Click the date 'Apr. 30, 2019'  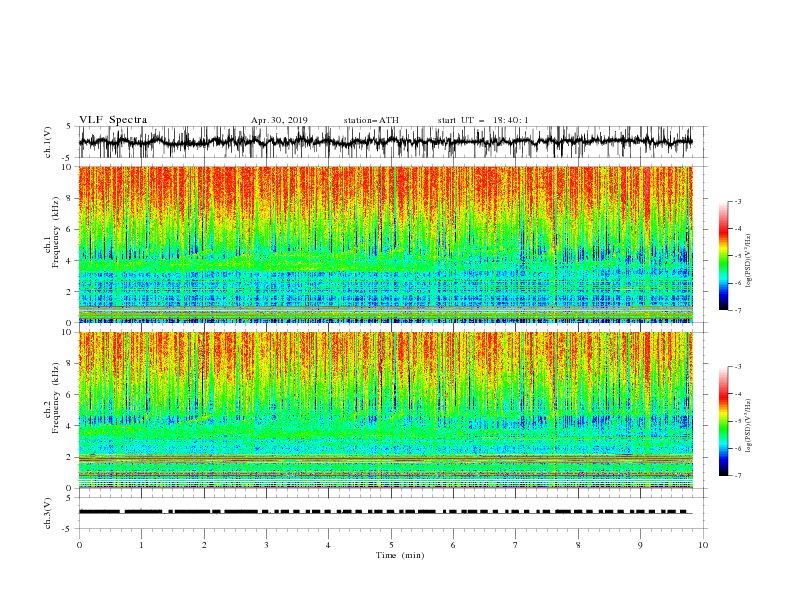[279, 120]
